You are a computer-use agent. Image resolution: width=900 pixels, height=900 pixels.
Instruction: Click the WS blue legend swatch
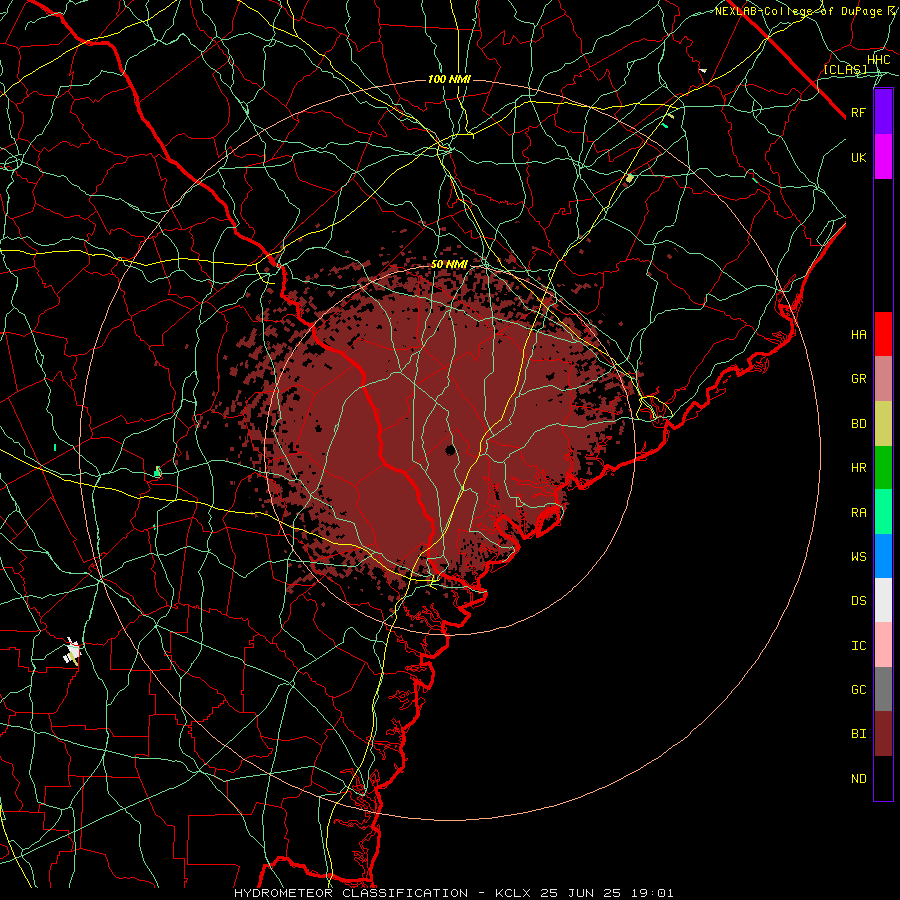883,556
